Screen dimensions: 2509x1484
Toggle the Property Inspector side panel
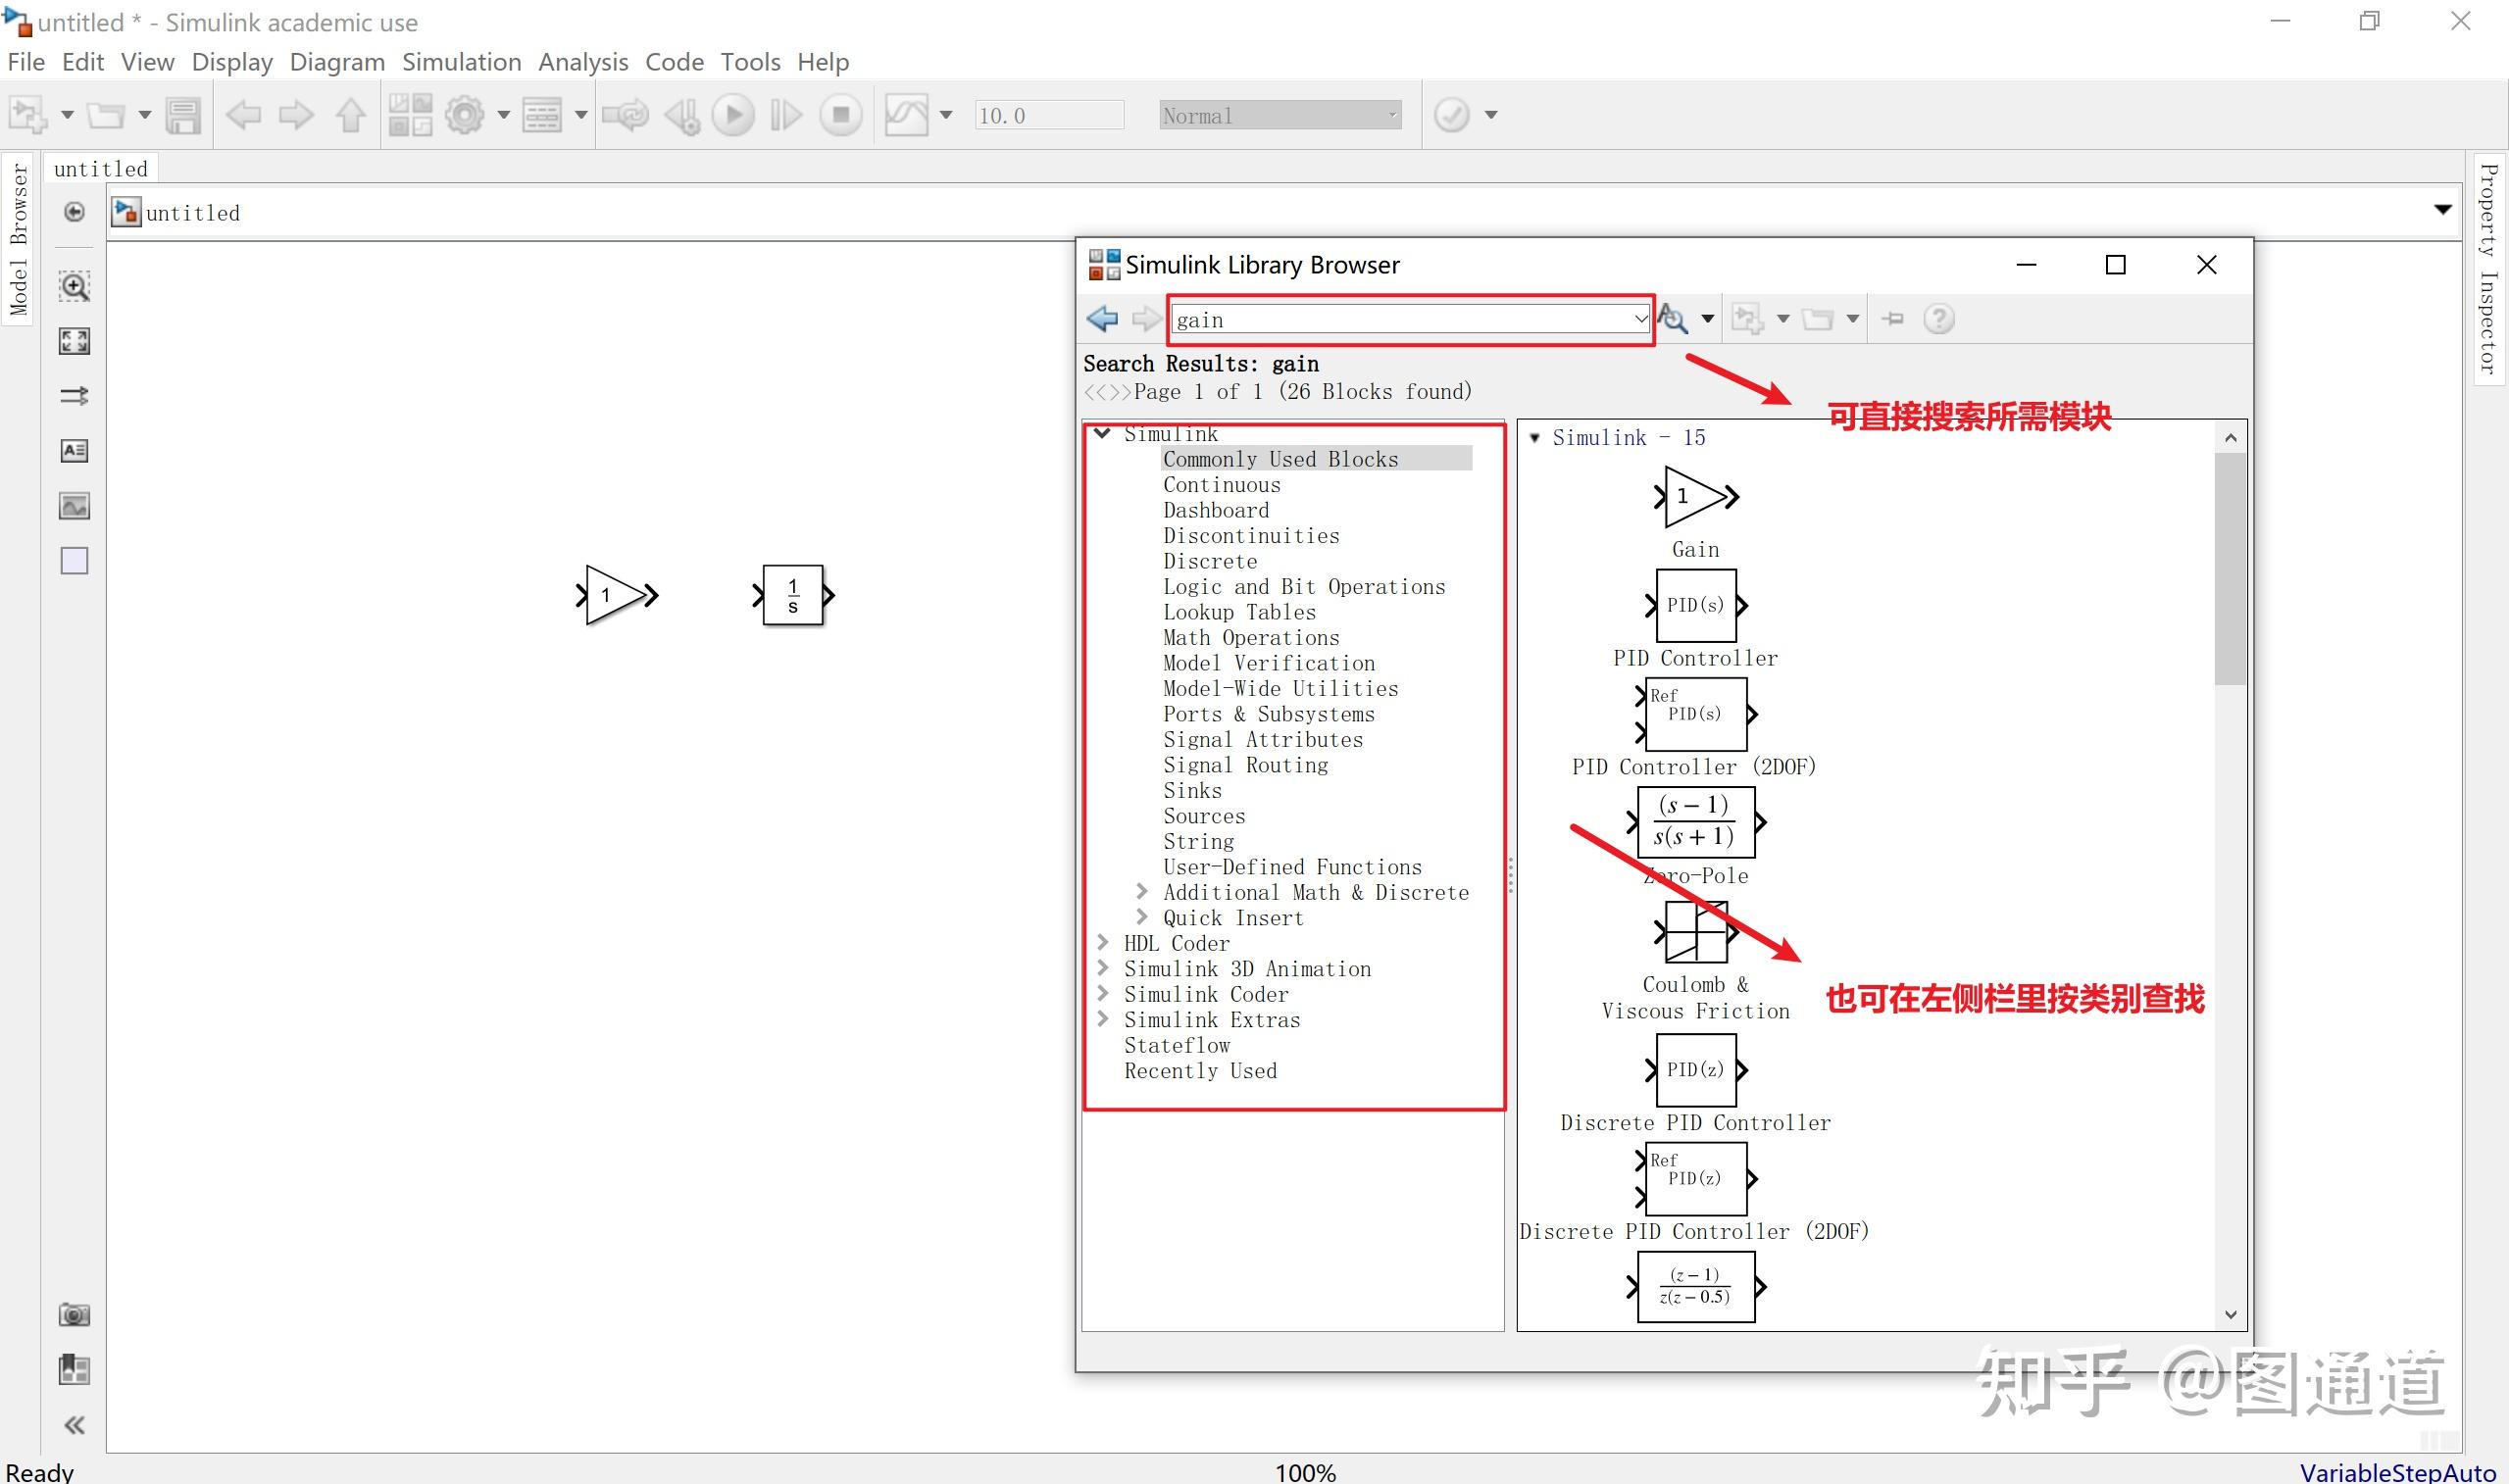(2488, 268)
